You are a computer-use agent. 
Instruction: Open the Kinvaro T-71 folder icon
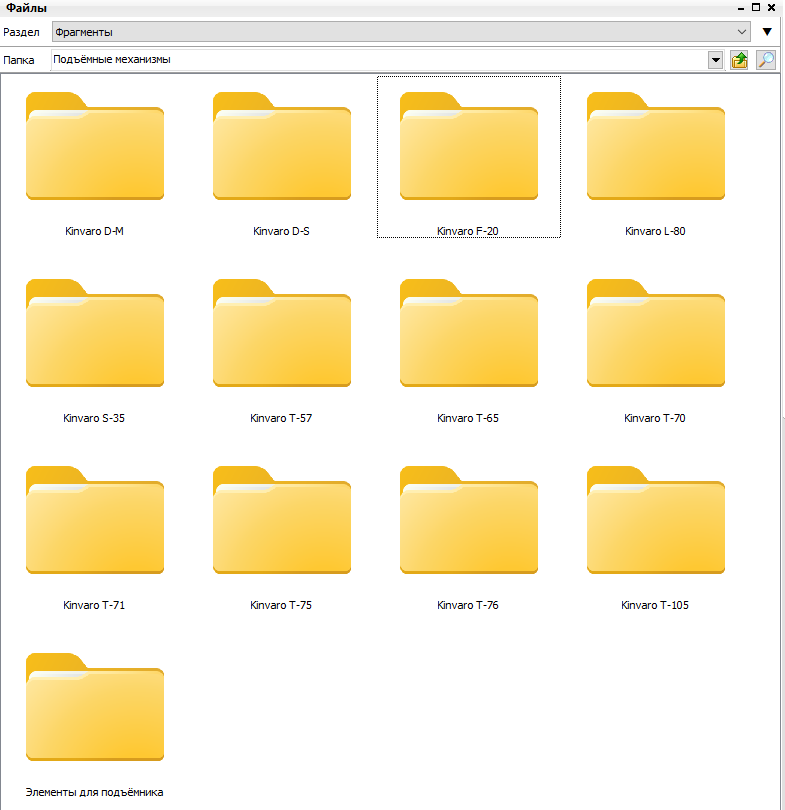pos(95,520)
